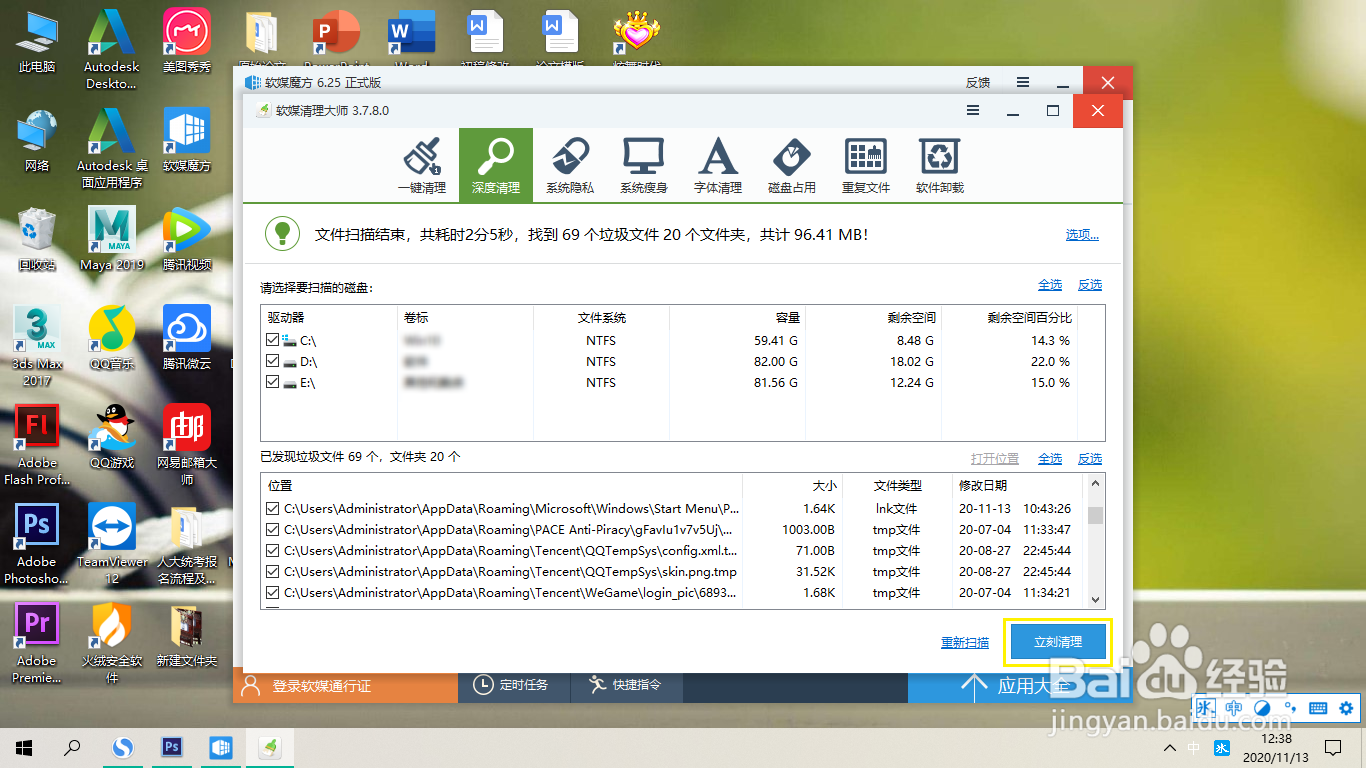Open 快捷指令 quick commands
1366x768 pixels.
(x=626, y=685)
